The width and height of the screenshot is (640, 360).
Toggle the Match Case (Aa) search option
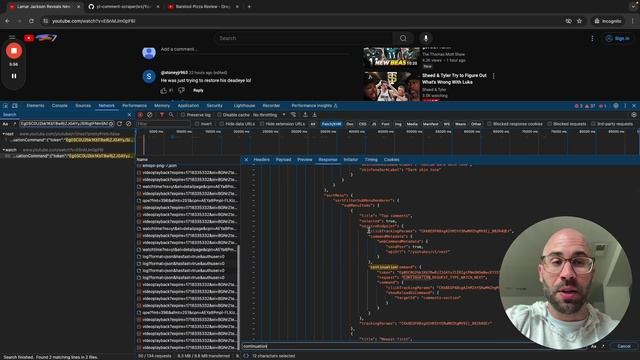tap(6, 124)
